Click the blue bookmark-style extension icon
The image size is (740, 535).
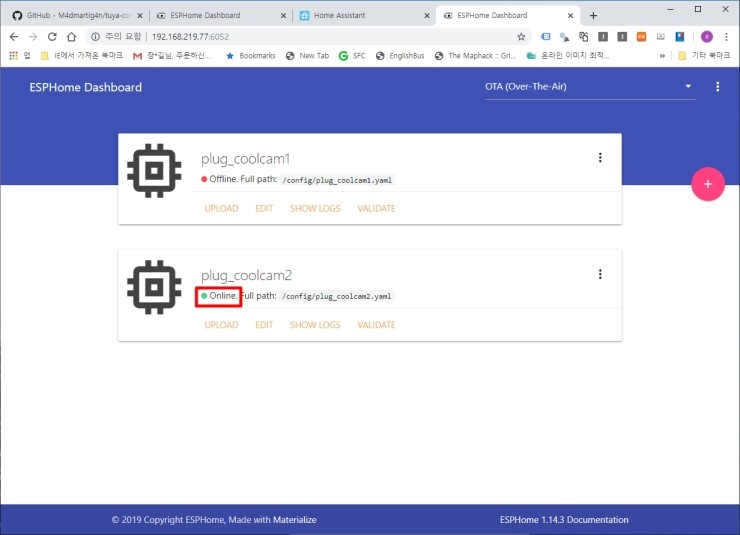point(680,37)
